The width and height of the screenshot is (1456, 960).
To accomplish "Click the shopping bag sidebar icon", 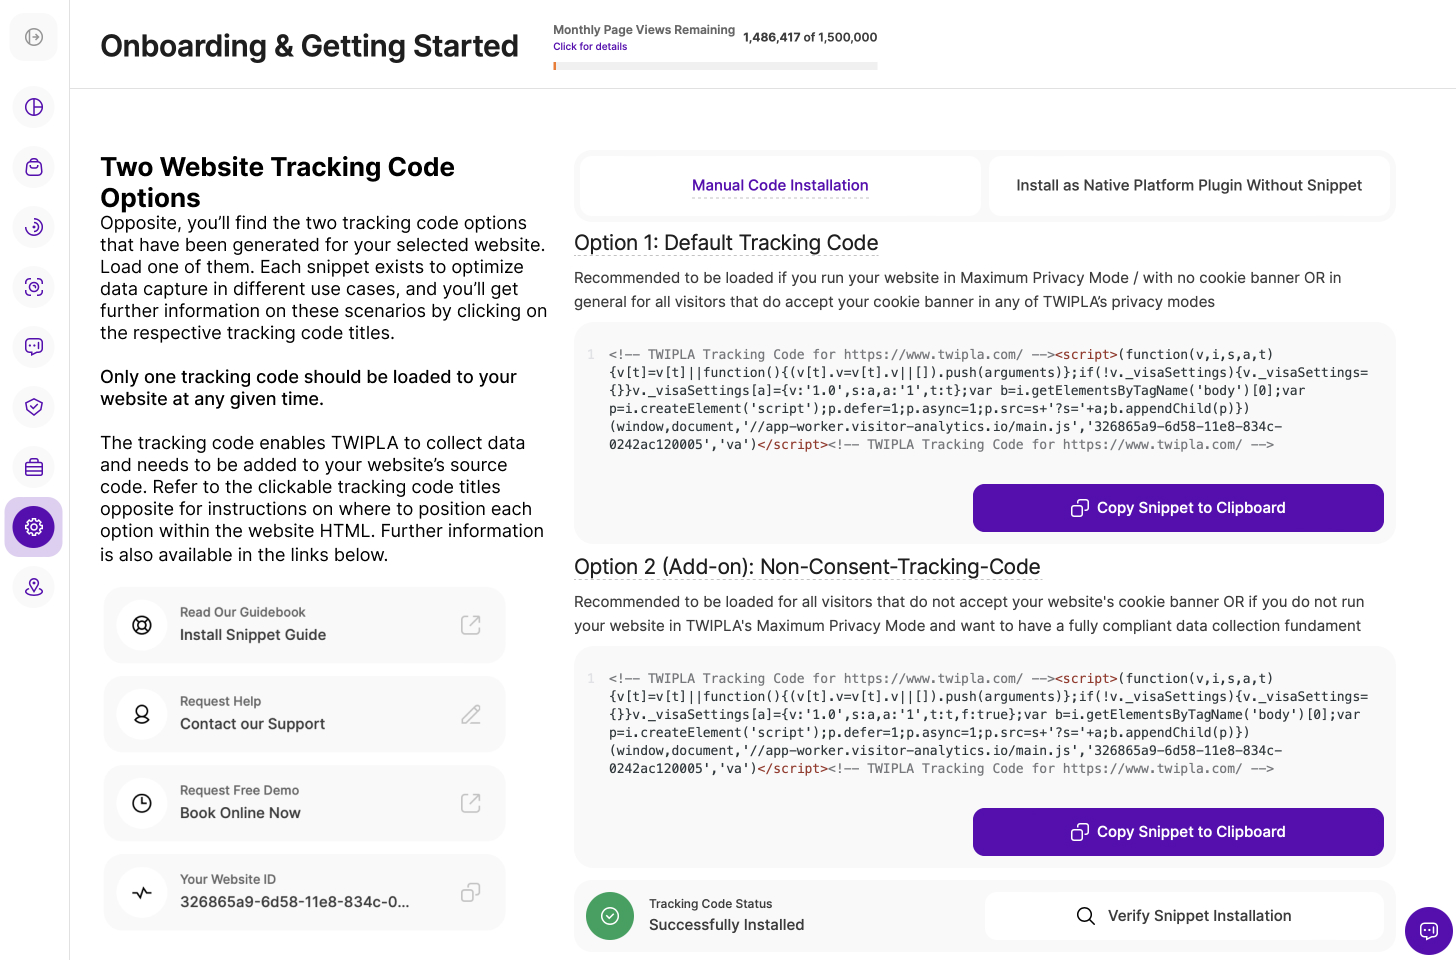I will tap(34, 167).
